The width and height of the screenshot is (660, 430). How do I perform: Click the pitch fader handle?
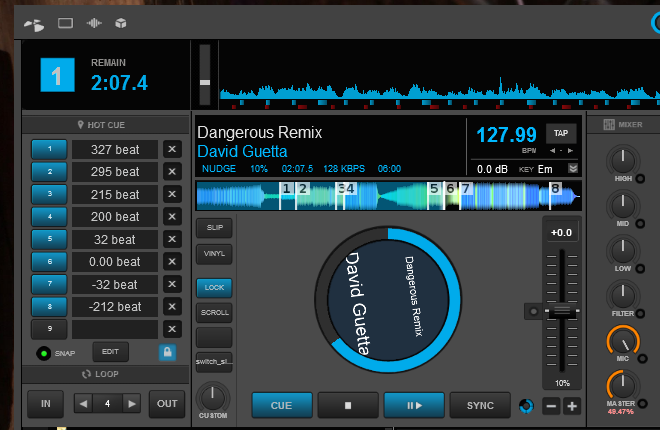click(562, 311)
